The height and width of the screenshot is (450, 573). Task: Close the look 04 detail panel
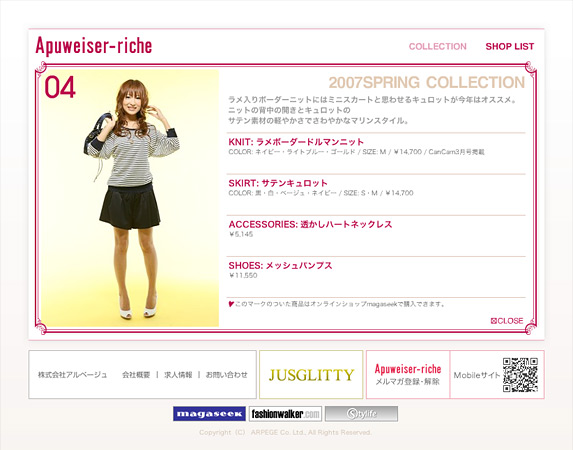(507, 321)
